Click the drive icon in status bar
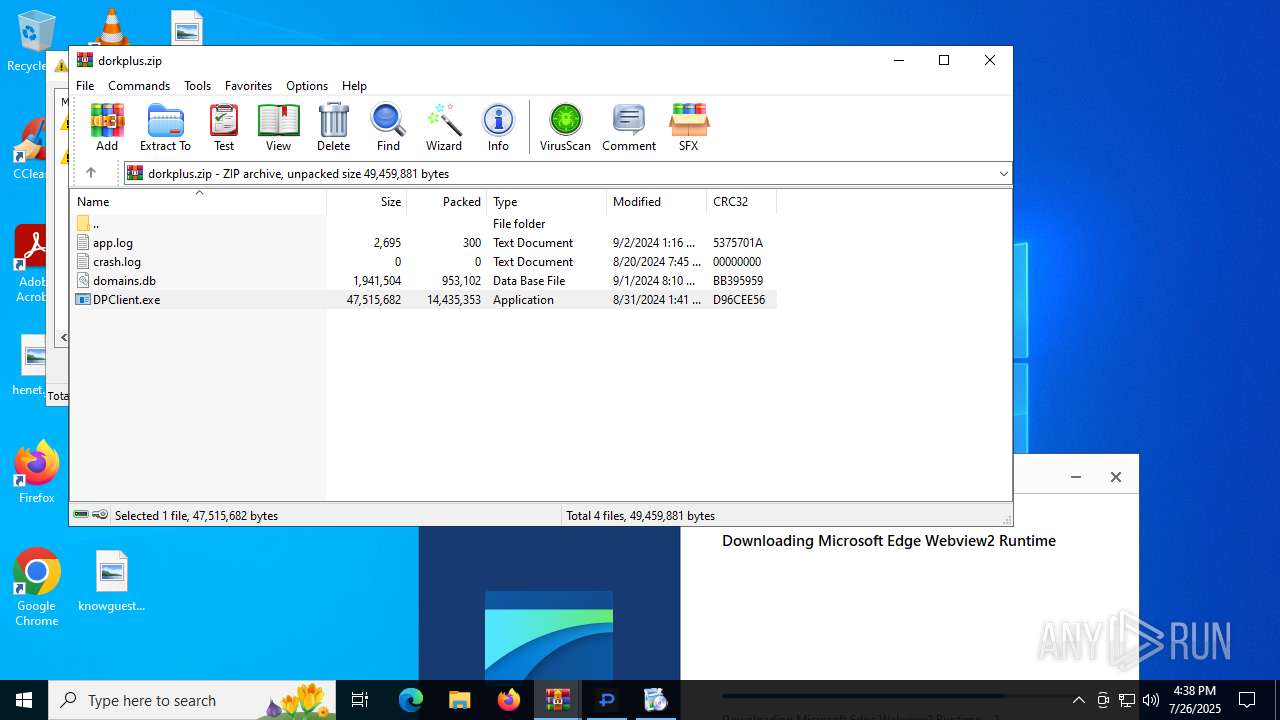 [81, 515]
